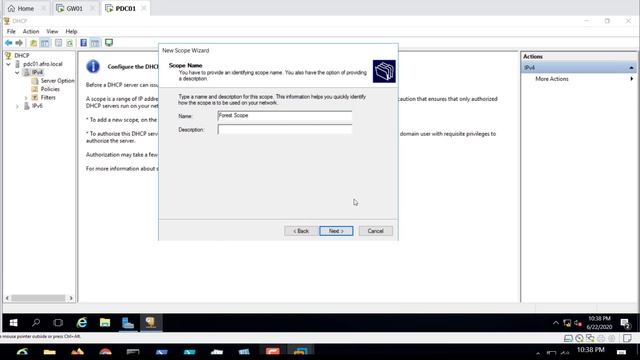Image resolution: width=640 pixels, height=360 pixels.
Task: Click the DHCP console taskbar icon
Action: pos(151,323)
